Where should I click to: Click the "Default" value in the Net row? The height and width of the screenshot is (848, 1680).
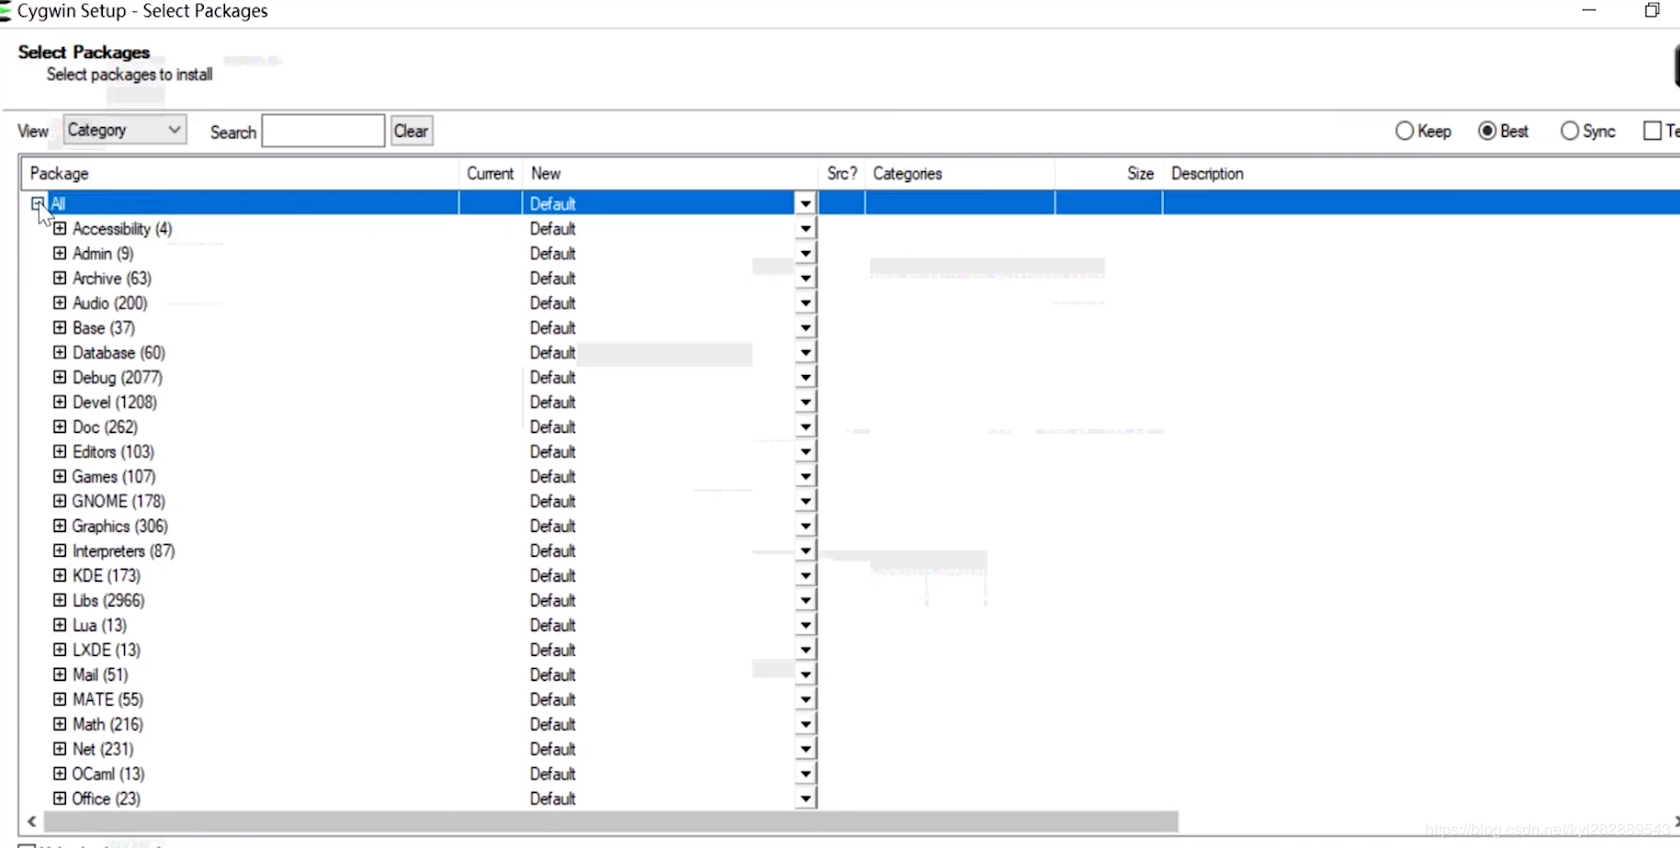553,749
